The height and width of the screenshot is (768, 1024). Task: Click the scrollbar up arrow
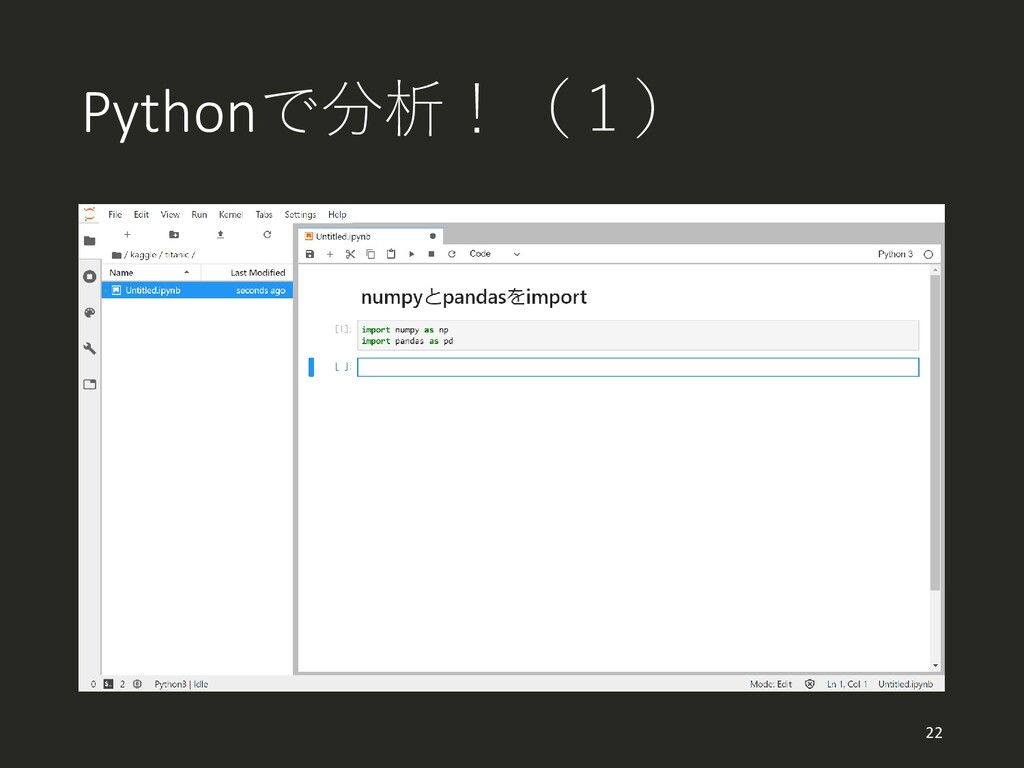coord(935,270)
